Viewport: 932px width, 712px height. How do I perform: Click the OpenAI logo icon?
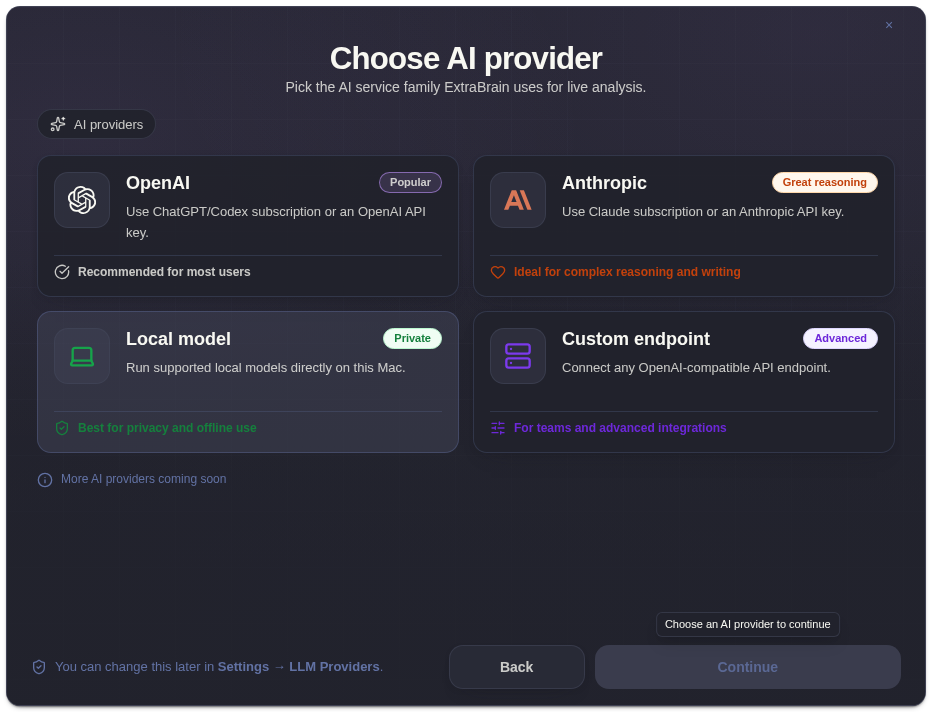click(82, 200)
